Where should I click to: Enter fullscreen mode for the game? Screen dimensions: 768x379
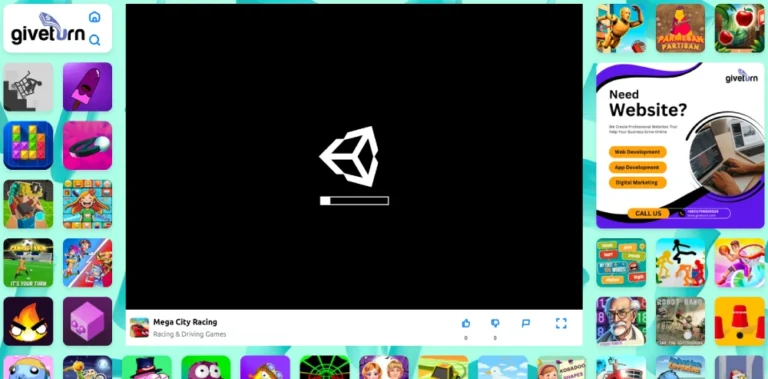(561, 323)
